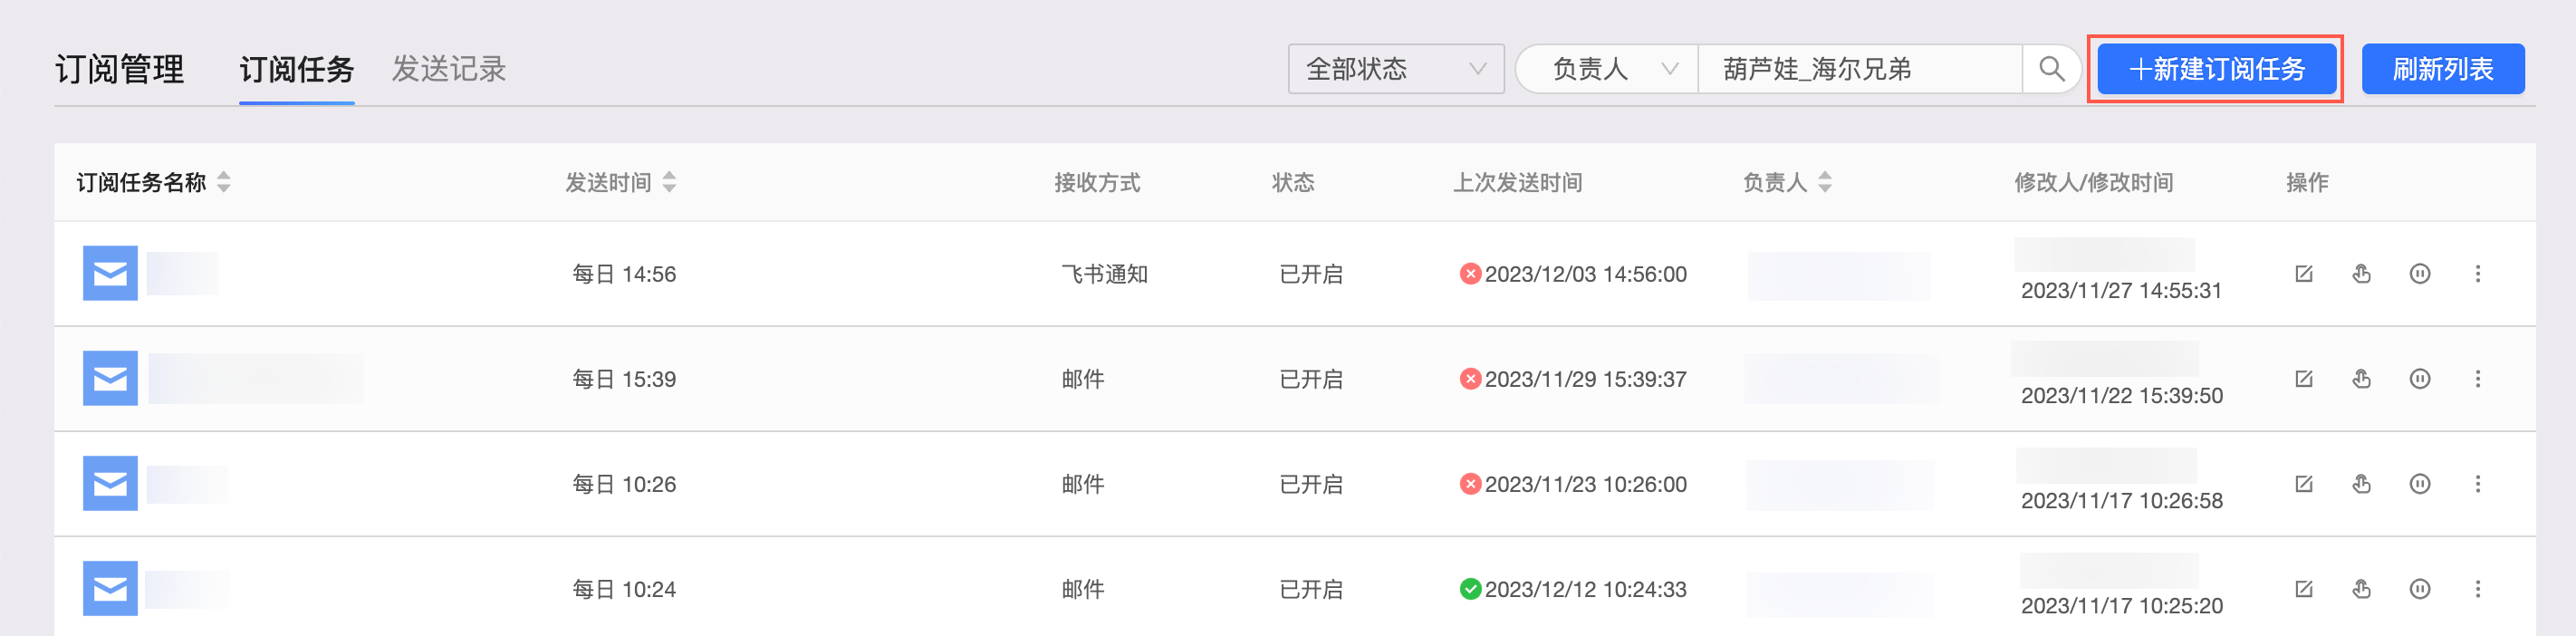Open the three-dot menu for the 每日 10:26 task

[2477, 484]
